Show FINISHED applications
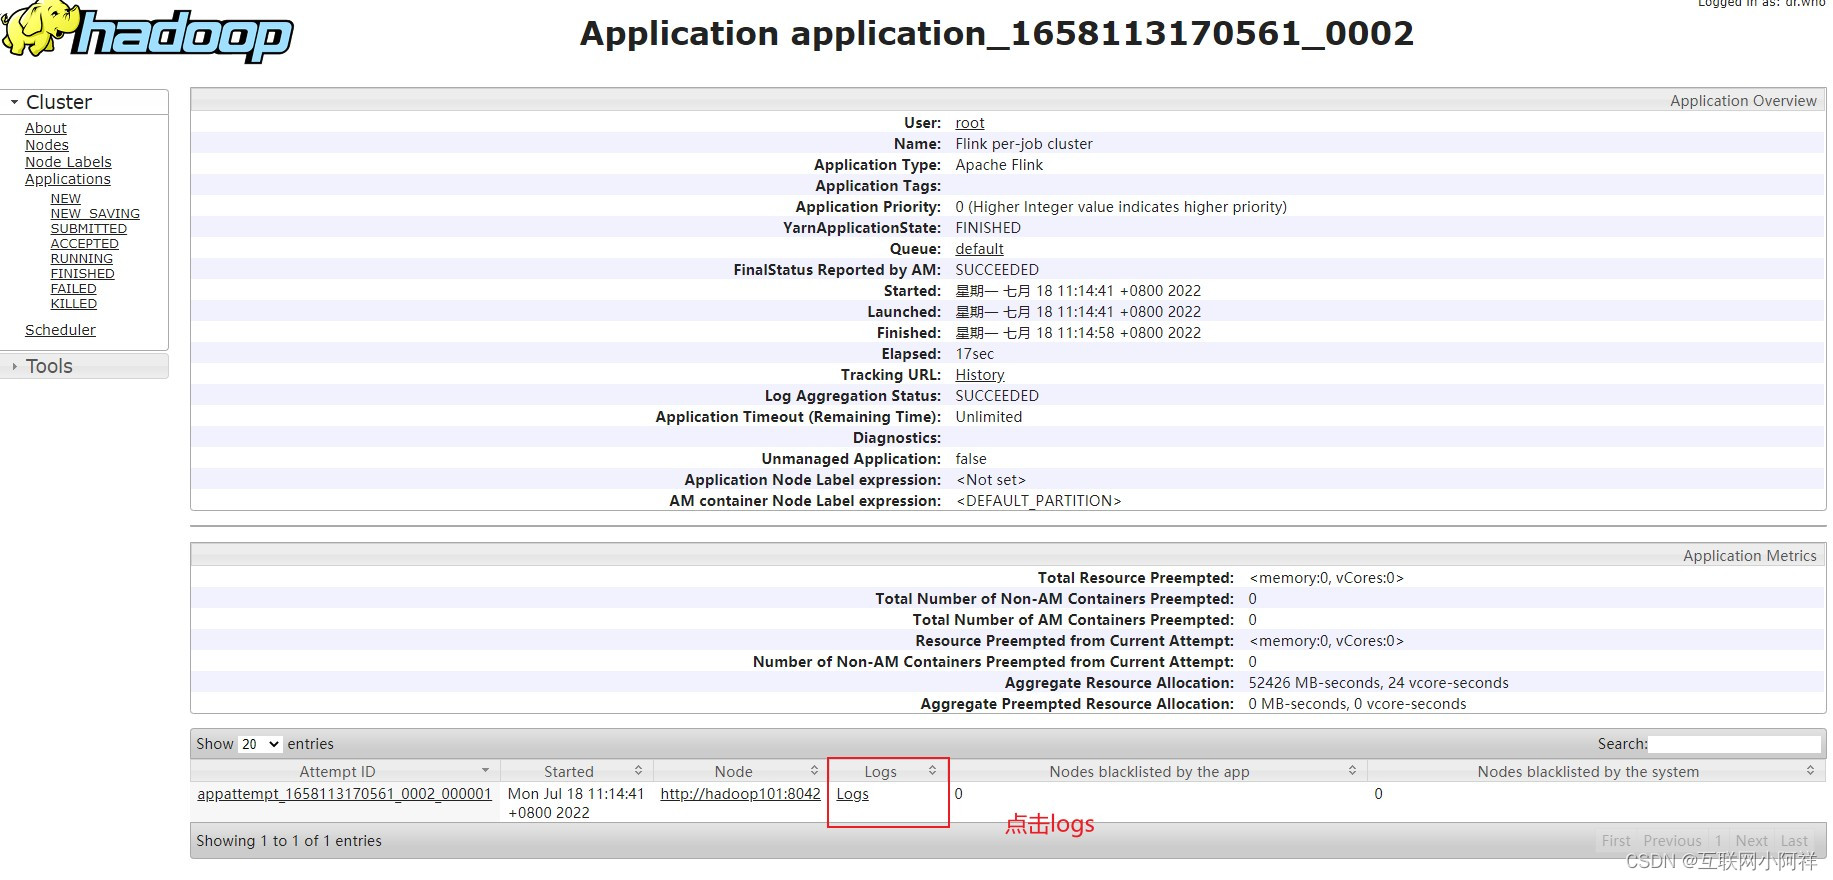The width and height of the screenshot is (1833, 880). [x=83, y=274]
